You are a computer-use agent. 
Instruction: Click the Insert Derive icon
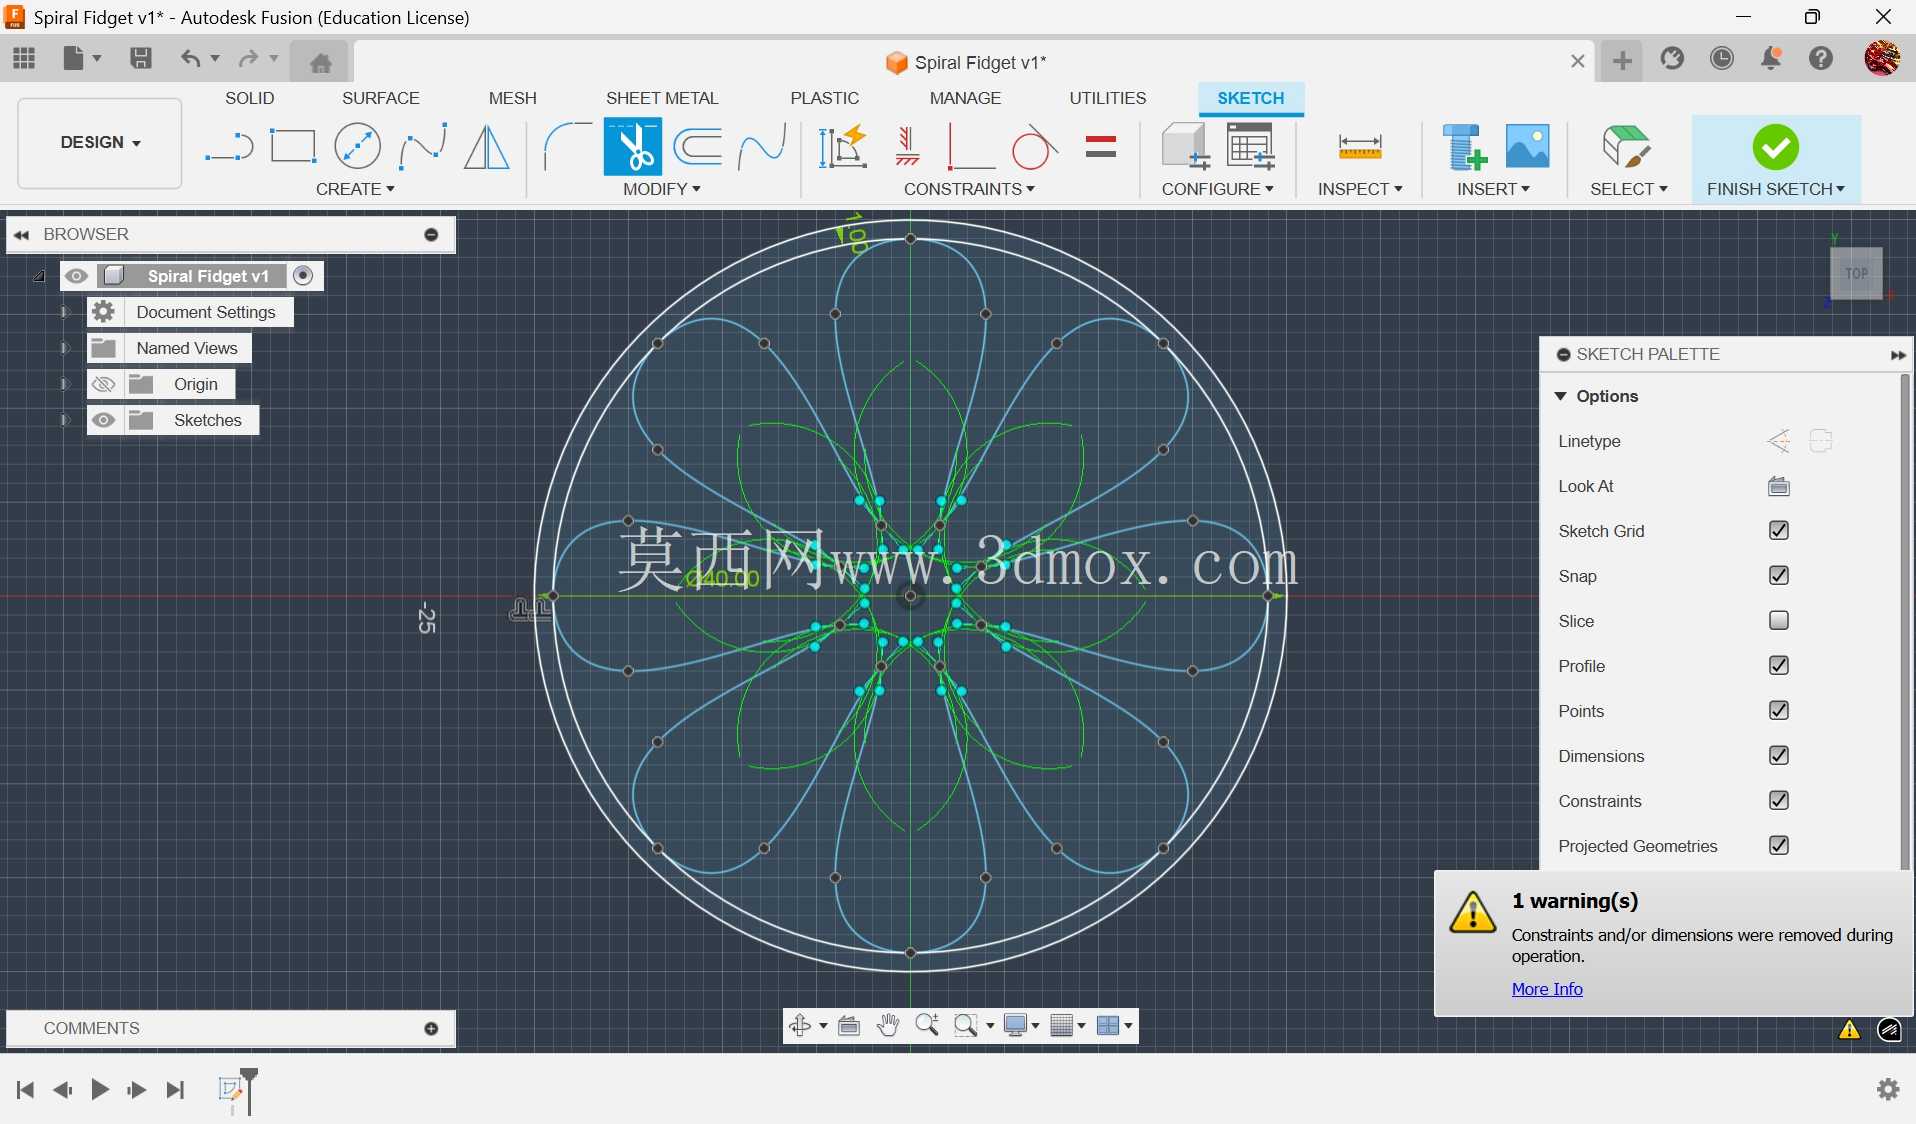[1464, 147]
